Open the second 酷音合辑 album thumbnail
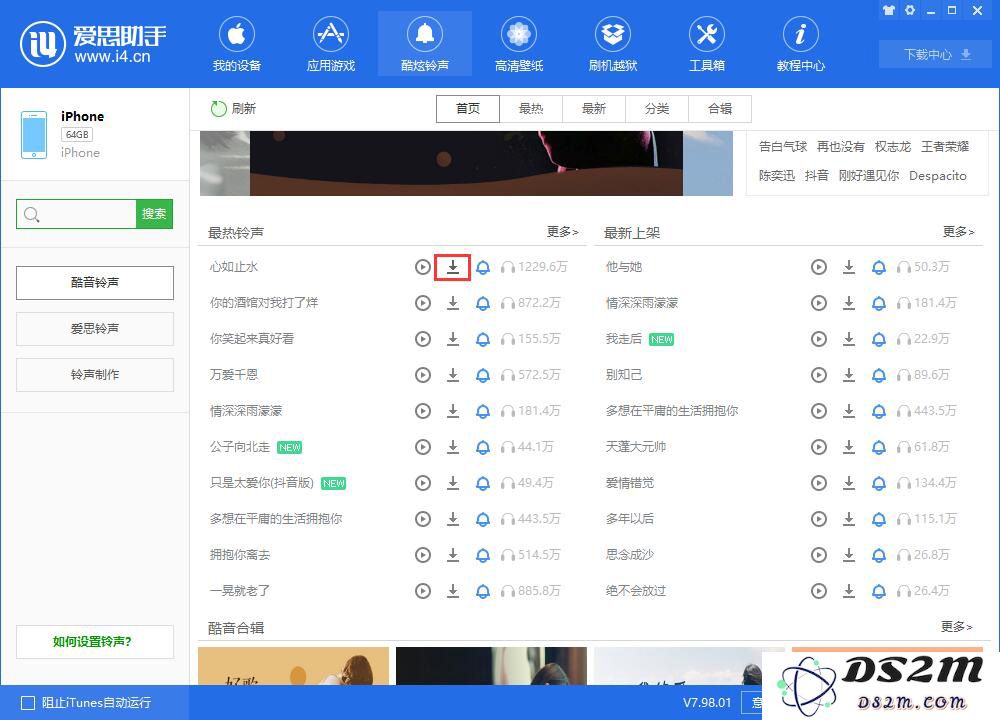The image size is (1000, 720). pyautogui.click(x=491, y=666)
